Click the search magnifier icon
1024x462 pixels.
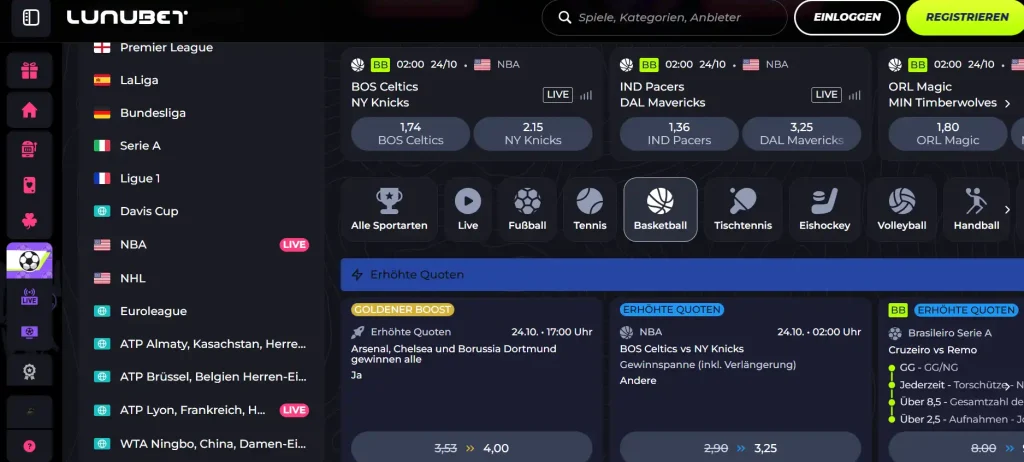click(x=565, y=18)
